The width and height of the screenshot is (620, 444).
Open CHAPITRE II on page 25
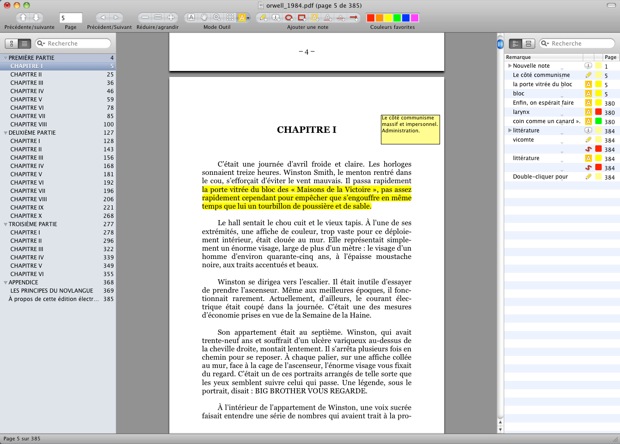tap(58, 74)
